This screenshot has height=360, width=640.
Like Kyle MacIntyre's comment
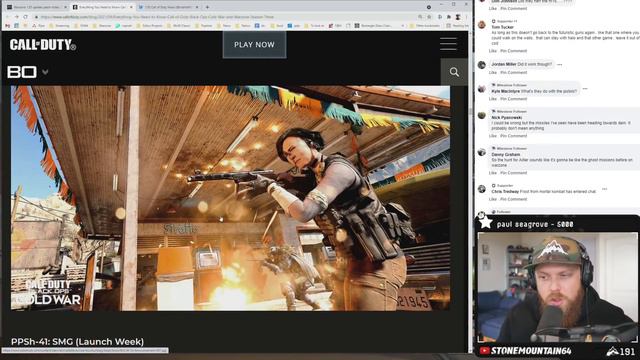pyautogui.click(x=493, y=99)
